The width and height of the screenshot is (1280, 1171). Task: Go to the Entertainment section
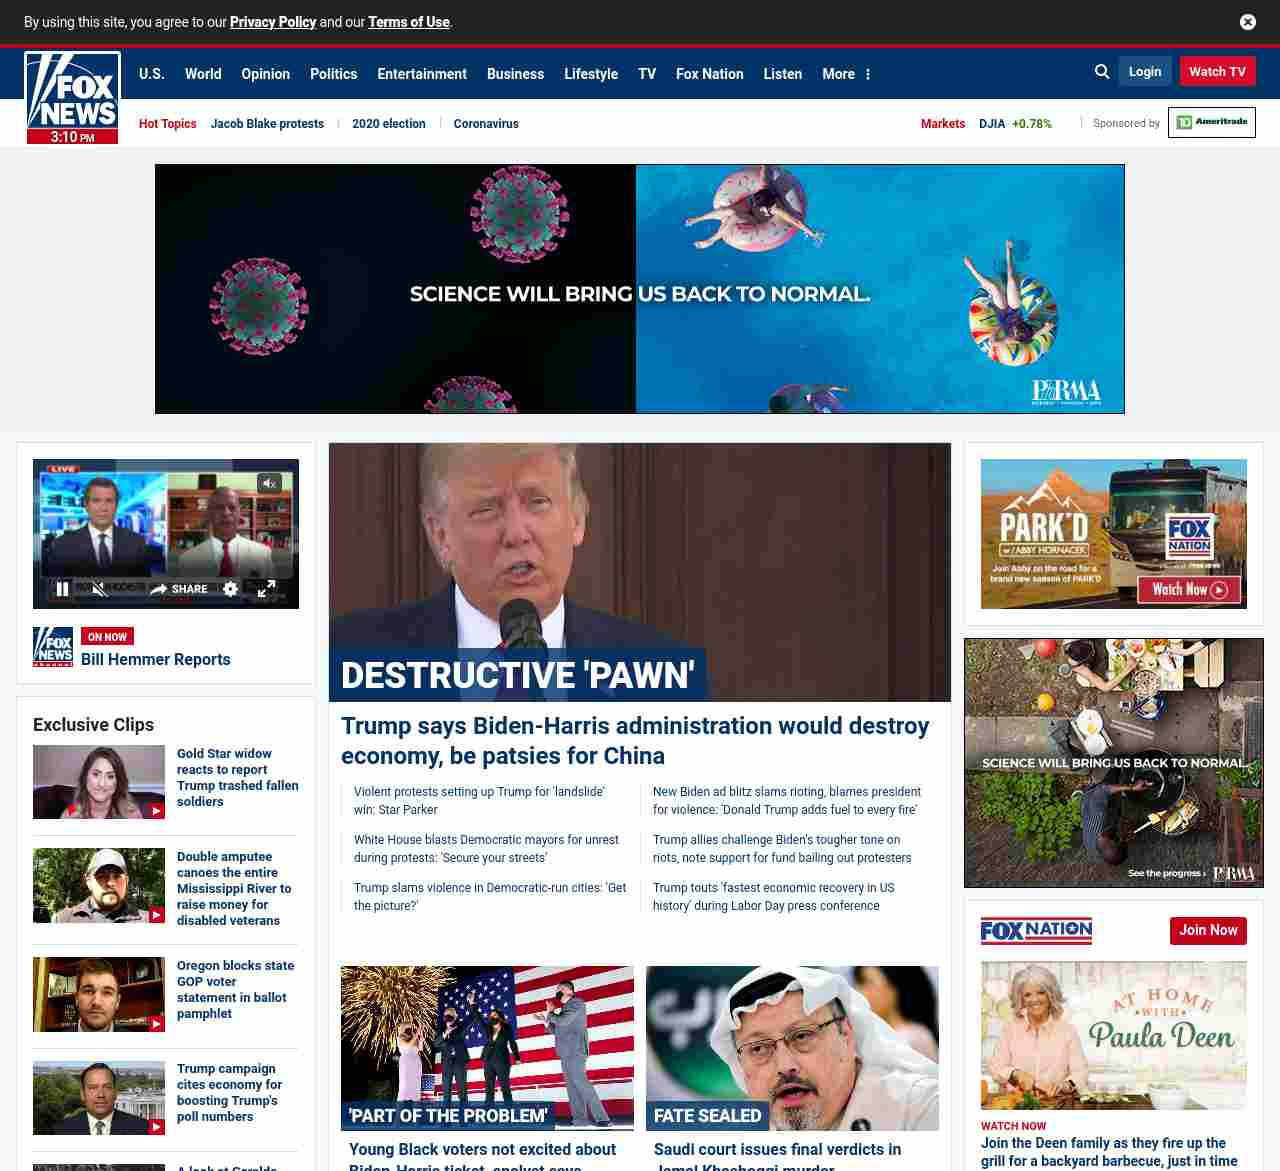(421, 74)
